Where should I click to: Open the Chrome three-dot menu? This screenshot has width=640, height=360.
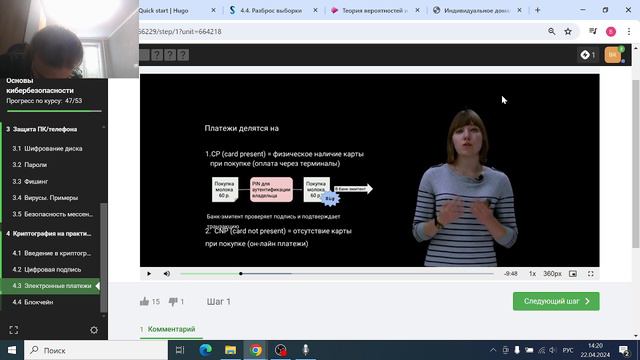click(x=629, y=31)
